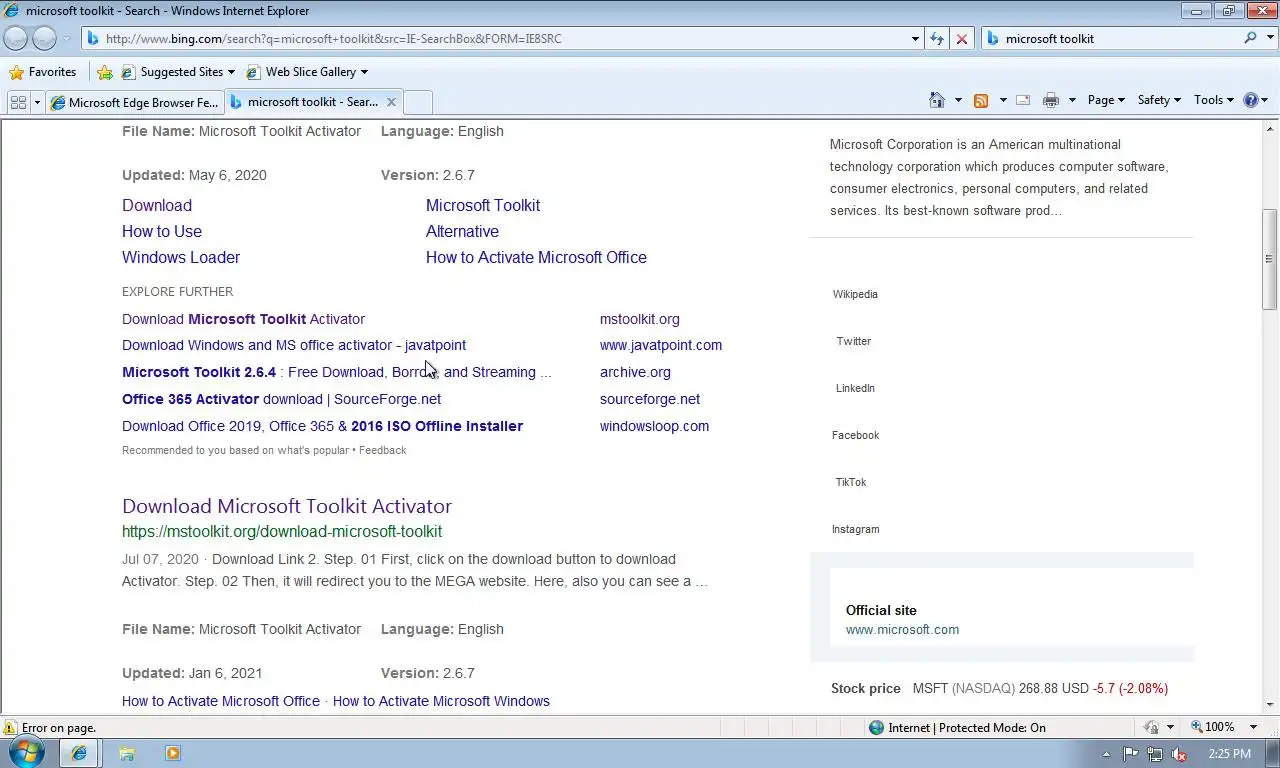
Task: Go forward with the Forward arrow button
Action: pos(44,38)
